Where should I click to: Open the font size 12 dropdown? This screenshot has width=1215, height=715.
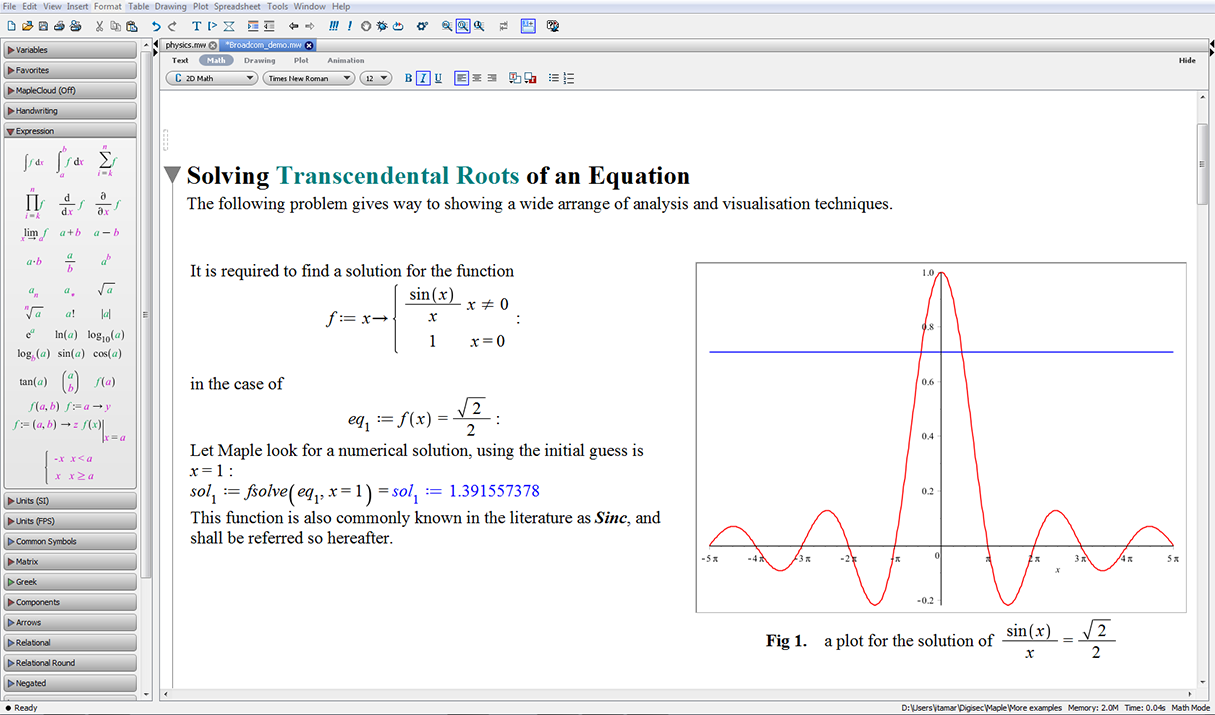(x=376, y=78)
